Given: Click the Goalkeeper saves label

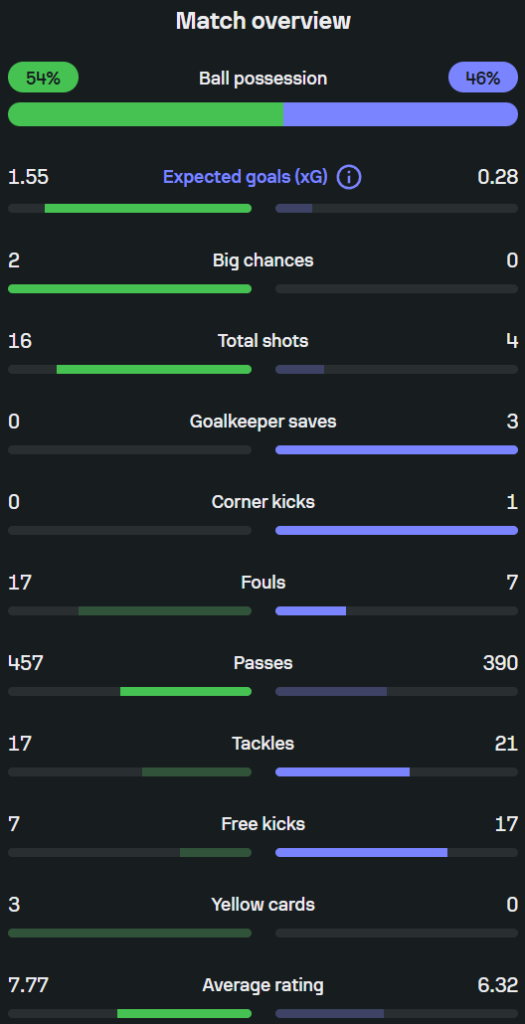Looking at the screenshot, I should click(x=263, y=421).
